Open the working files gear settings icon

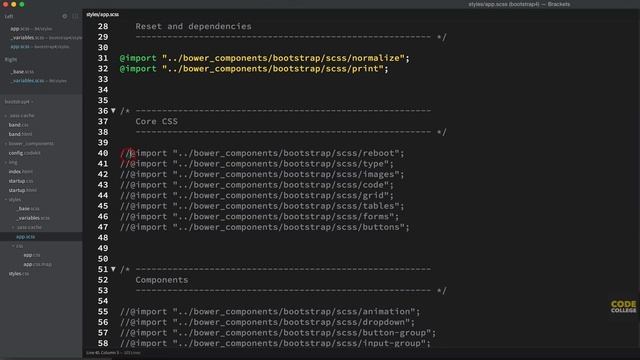point(64,16)
